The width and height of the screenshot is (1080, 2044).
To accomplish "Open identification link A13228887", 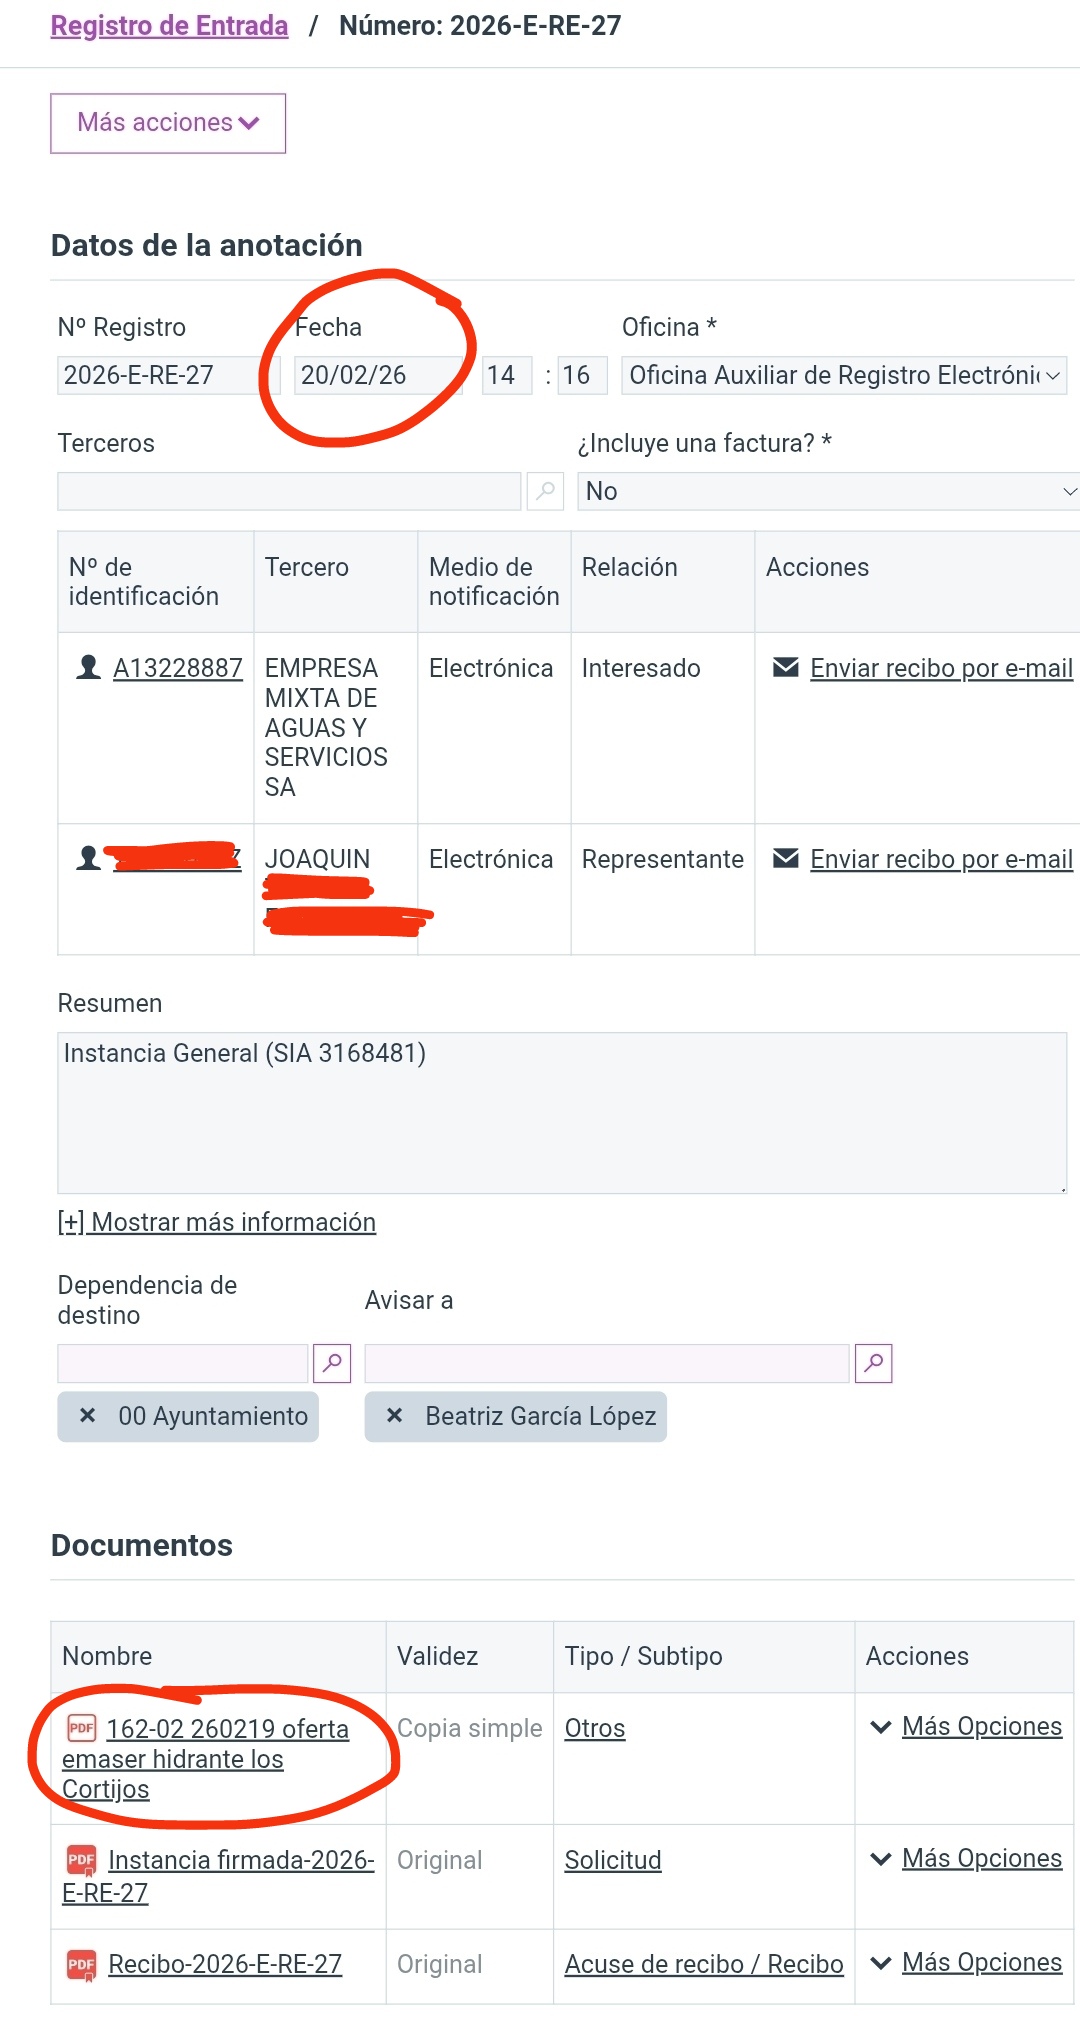I will (177, 668).
